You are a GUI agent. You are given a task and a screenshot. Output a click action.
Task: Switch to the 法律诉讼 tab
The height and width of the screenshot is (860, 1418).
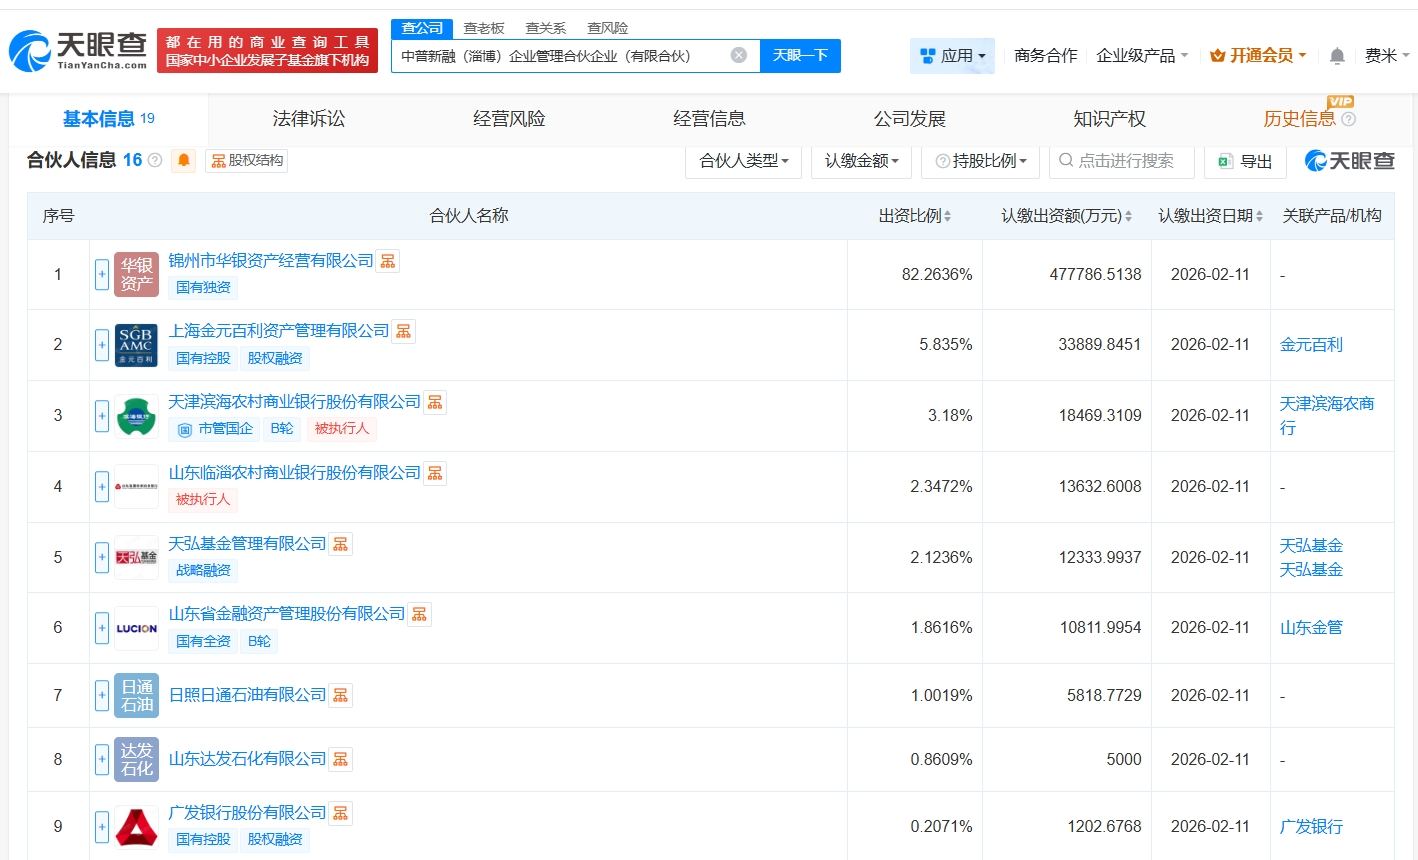[308, 119]
